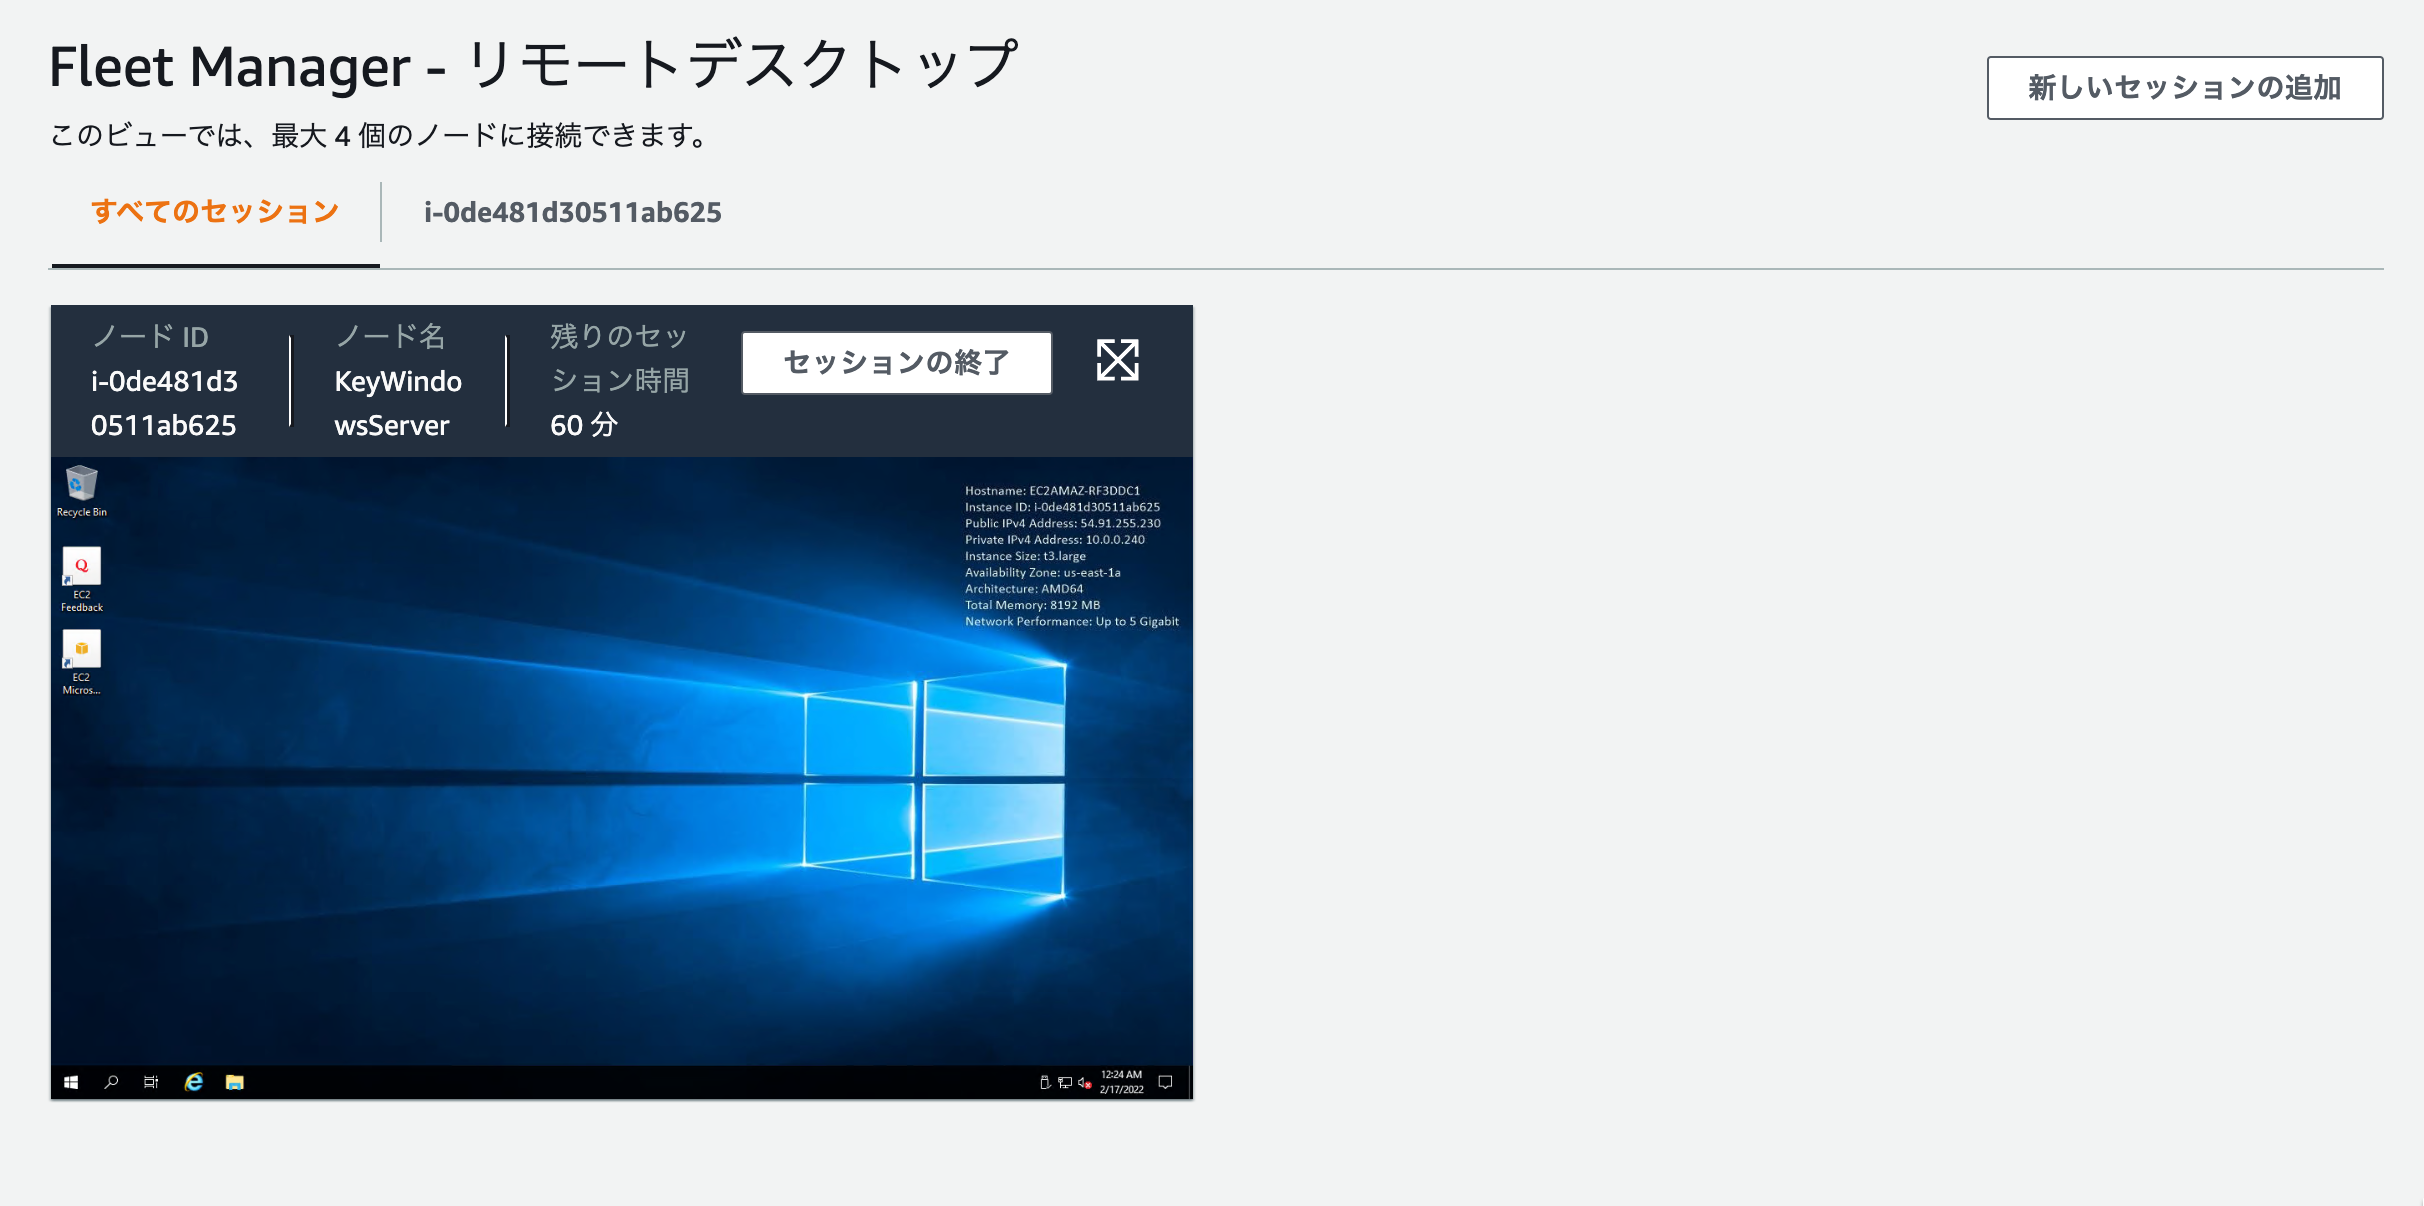The height and width of the screenshot is (1206, 2424).
Task: Open File Explorer from the taskbar
Action: (x=235, y=1082)
